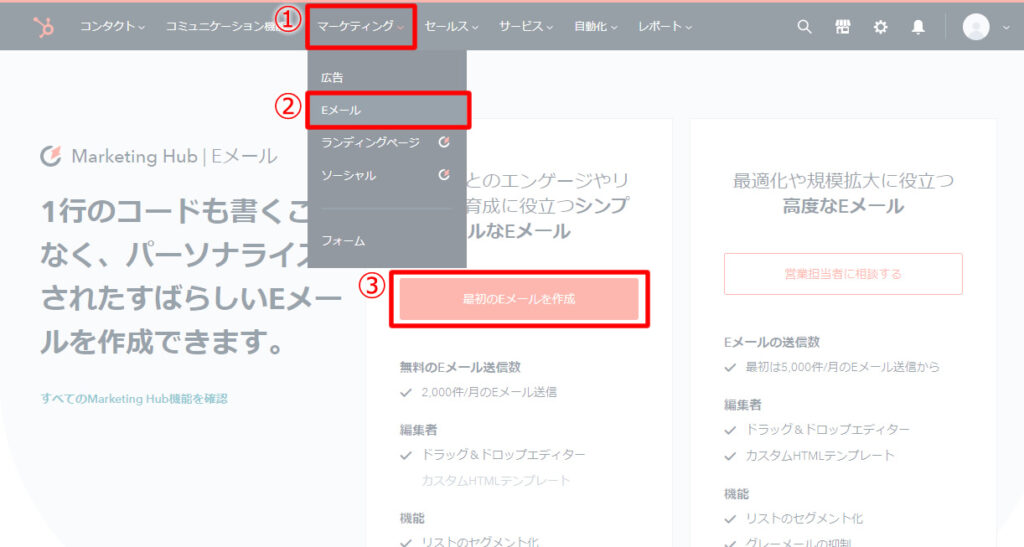Show notifications via the bell icon

point(918,27)
